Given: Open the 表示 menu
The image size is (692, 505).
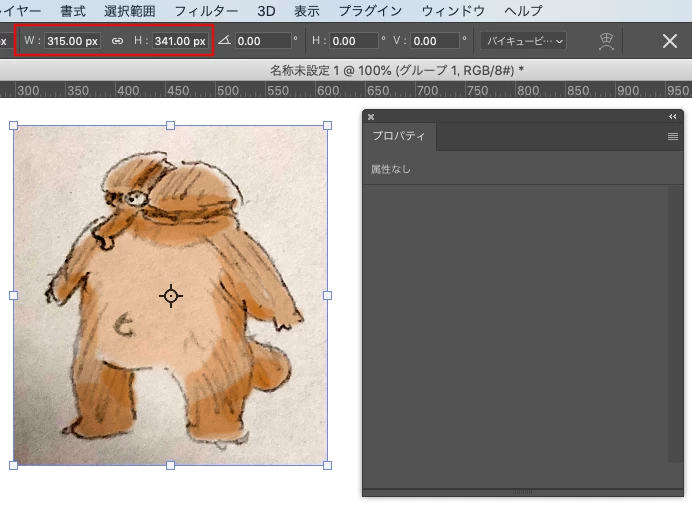Looking at the screenshot, I should point(307,11).
